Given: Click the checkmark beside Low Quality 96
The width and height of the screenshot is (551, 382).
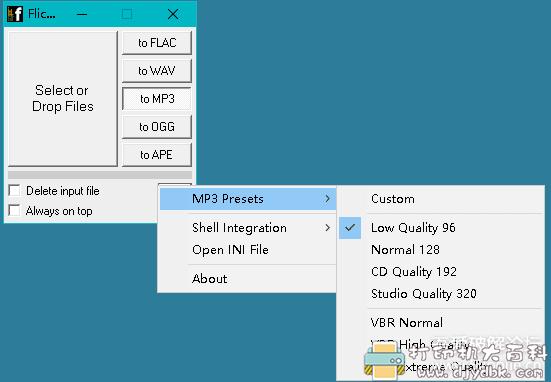Looking at the screenshot, I should click(x=350, y=228).
